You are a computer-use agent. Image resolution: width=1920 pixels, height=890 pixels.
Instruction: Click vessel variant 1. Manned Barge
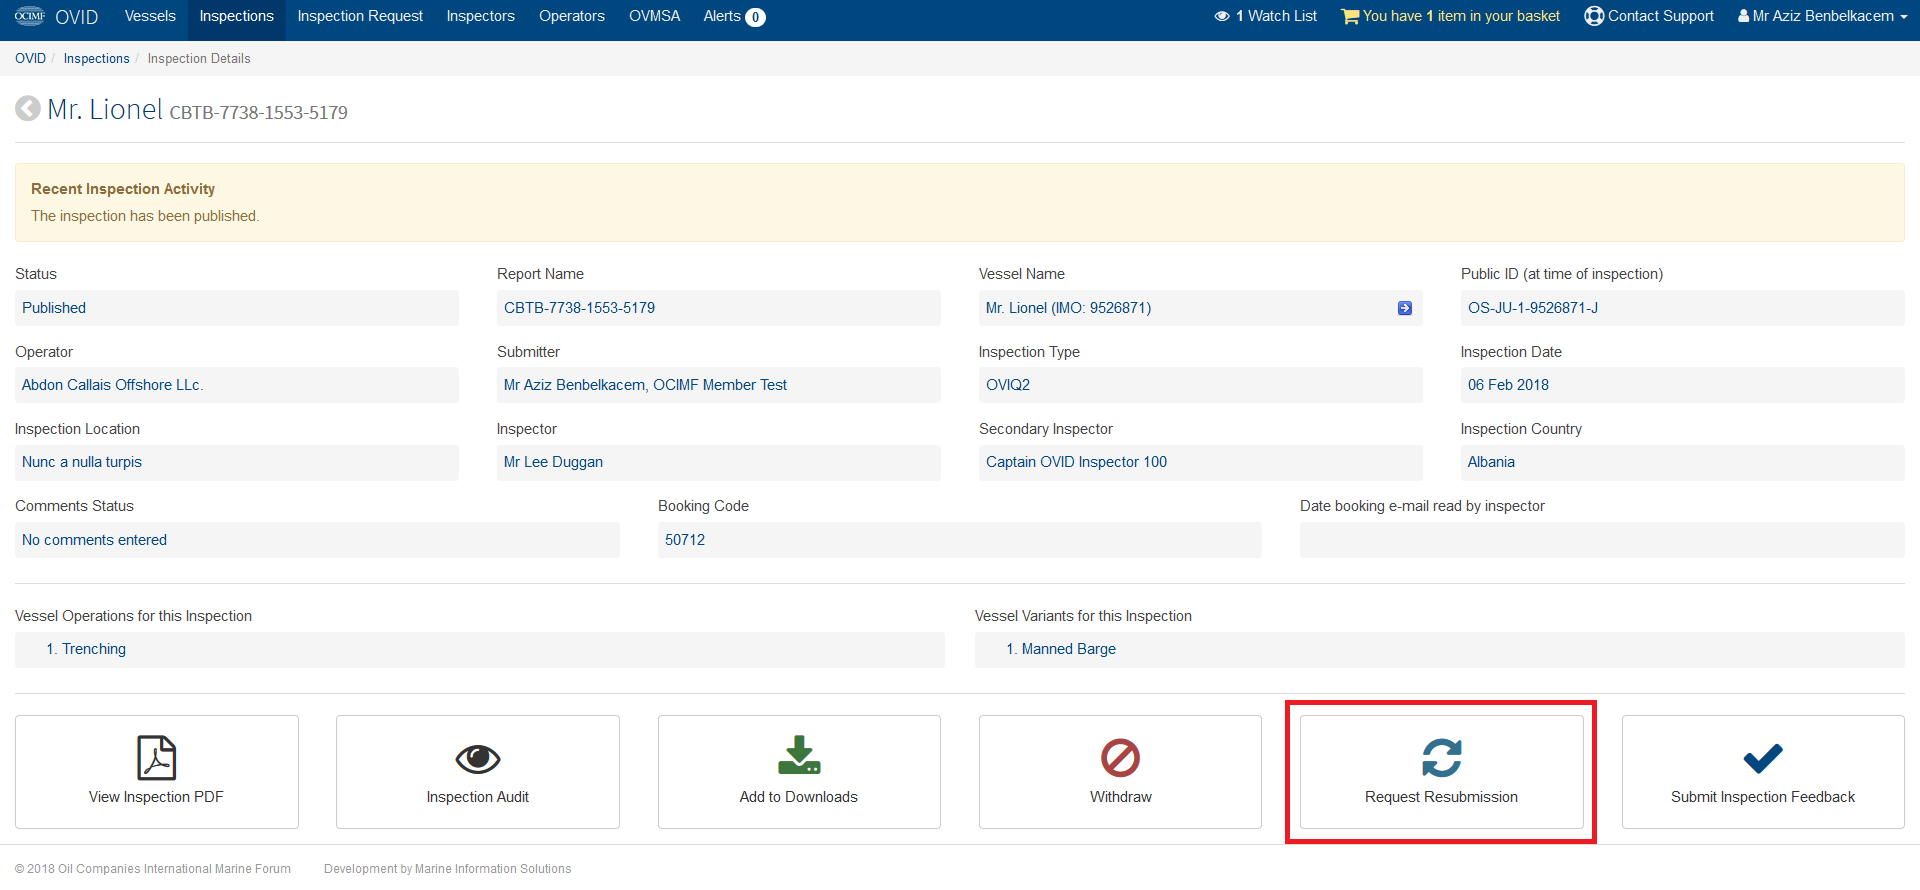pyautogui.click(x=1440, y=649)
